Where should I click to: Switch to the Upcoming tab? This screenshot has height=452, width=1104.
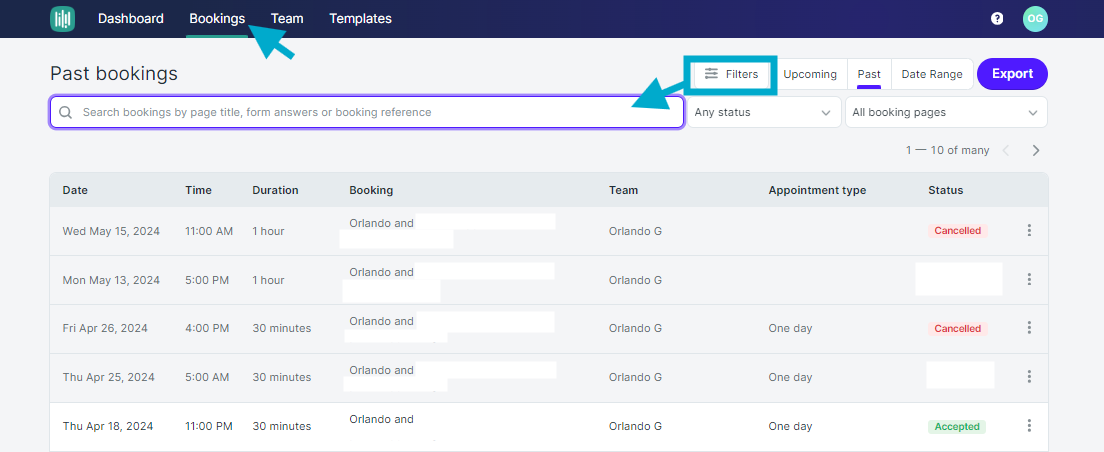pos(810,74)
